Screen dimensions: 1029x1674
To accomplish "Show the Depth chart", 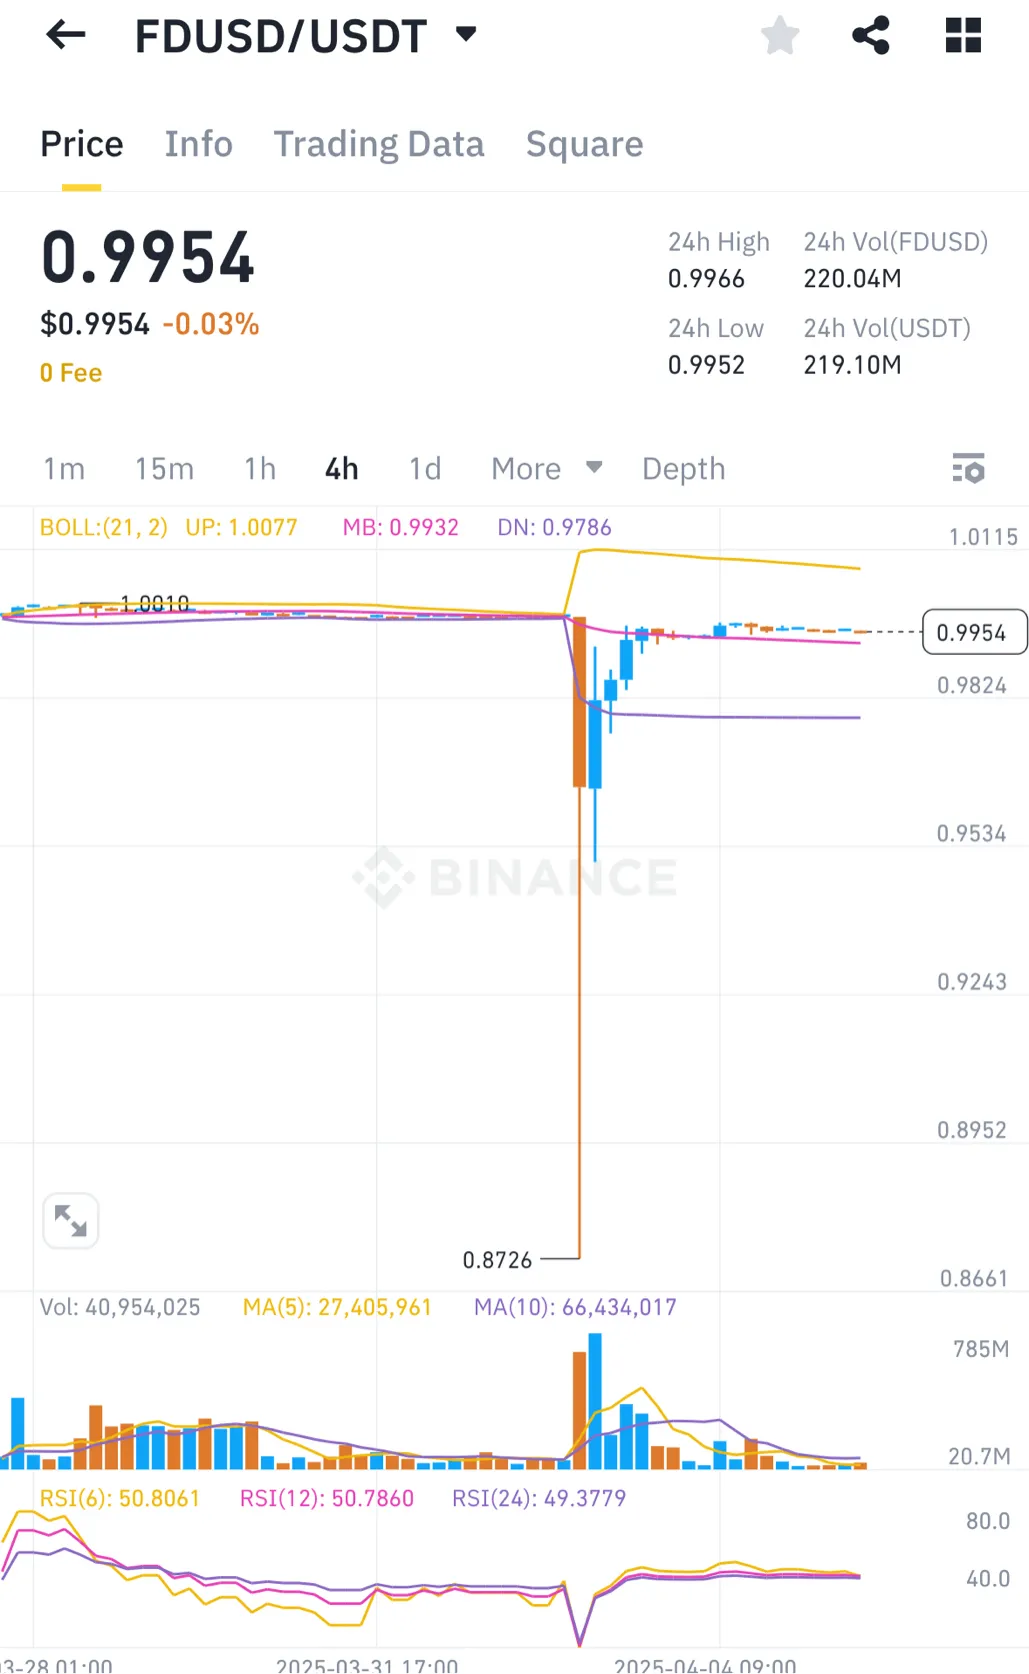I will pyautogui.click(x=683, y=468).
